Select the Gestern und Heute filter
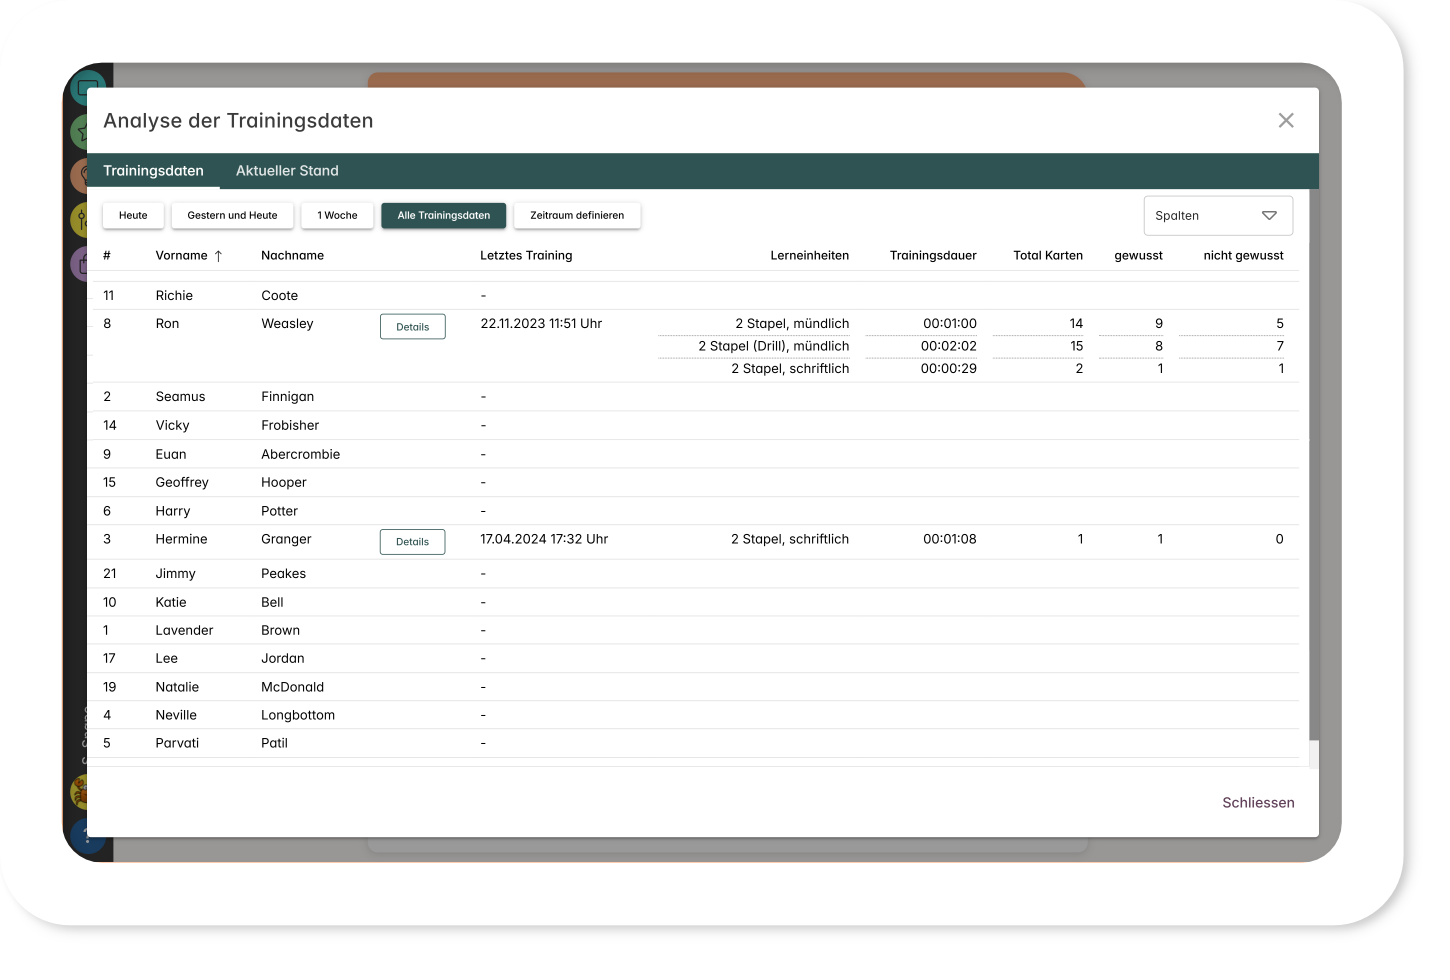Screen dimensions: 1450x980 (232, 216)
